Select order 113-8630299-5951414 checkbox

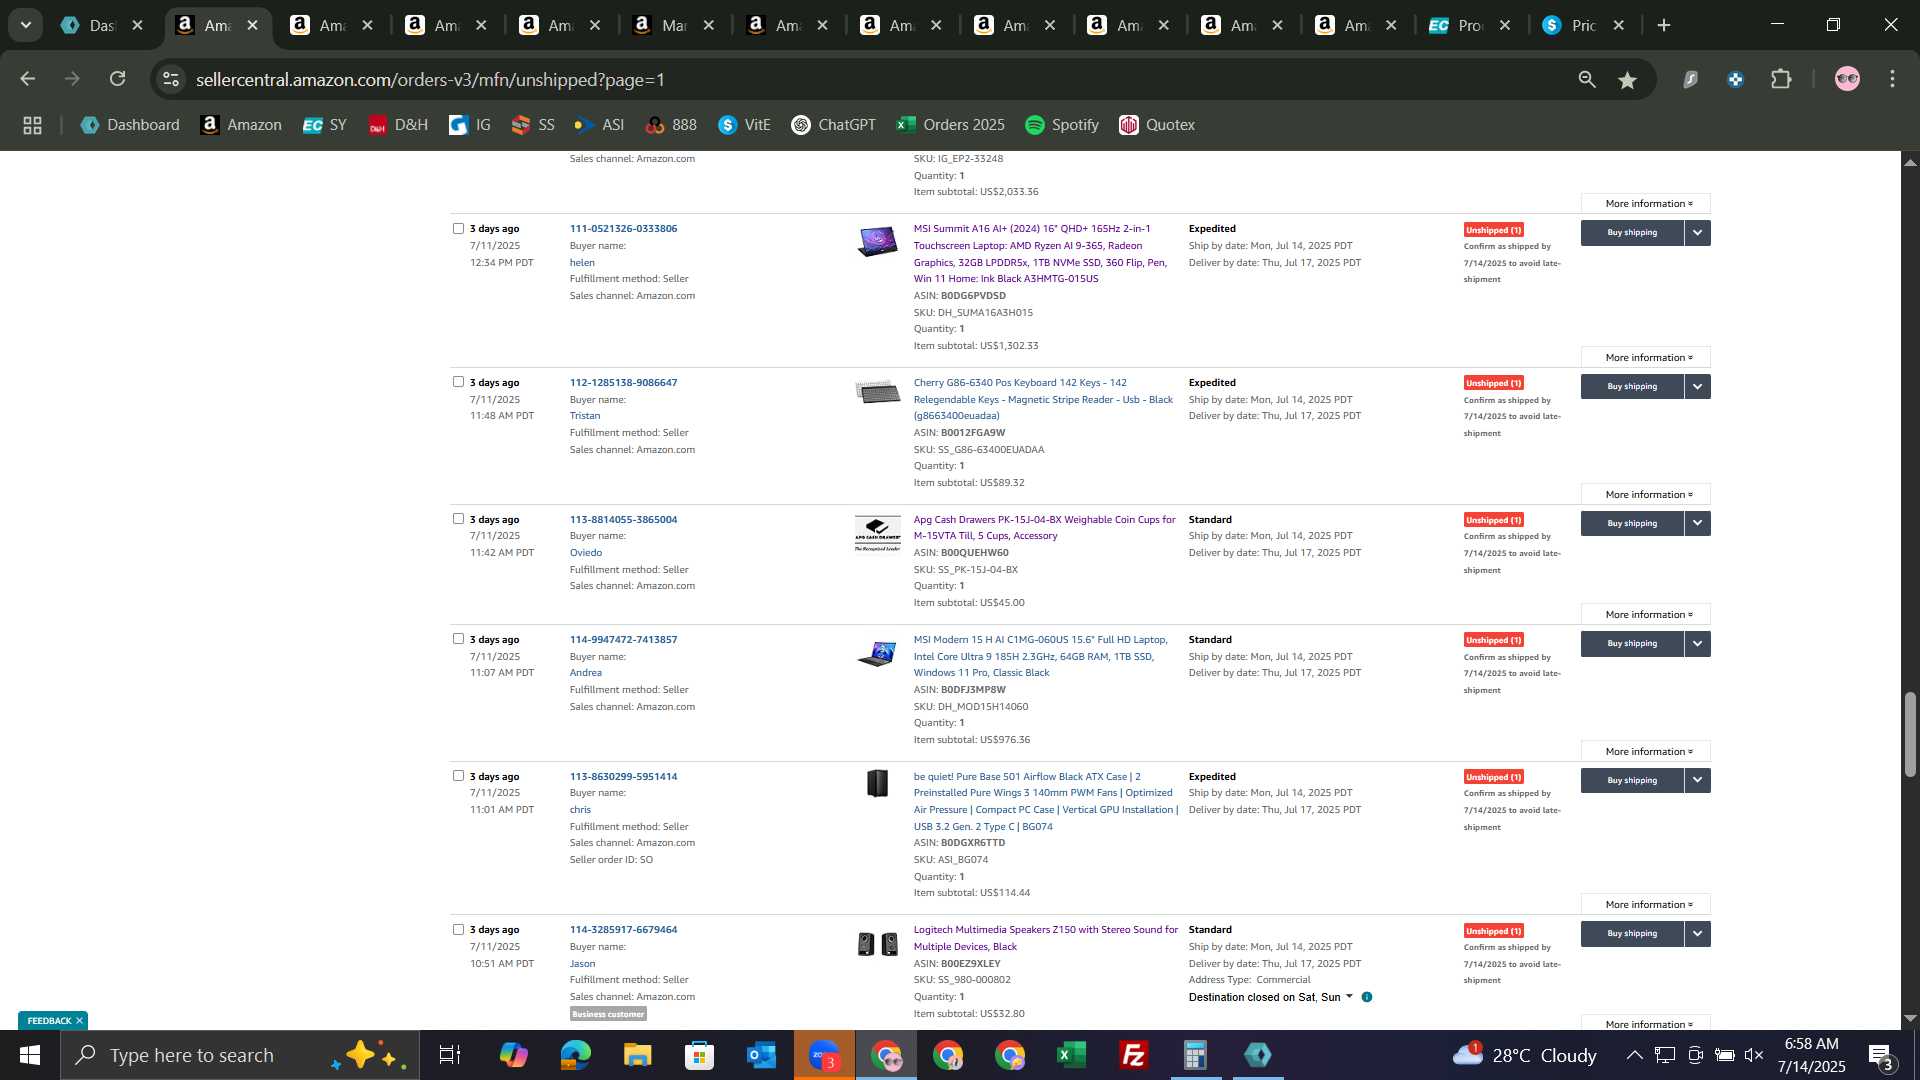pos(458,776)
